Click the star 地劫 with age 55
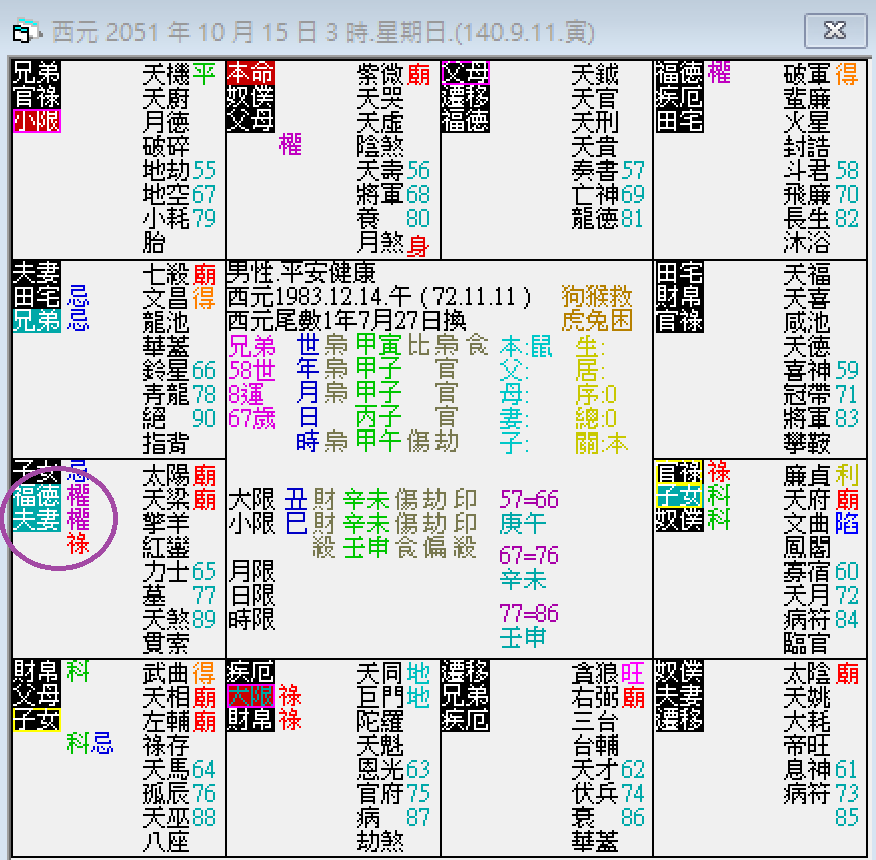Screen dimensions: 876x860 [x=166, y=170]
